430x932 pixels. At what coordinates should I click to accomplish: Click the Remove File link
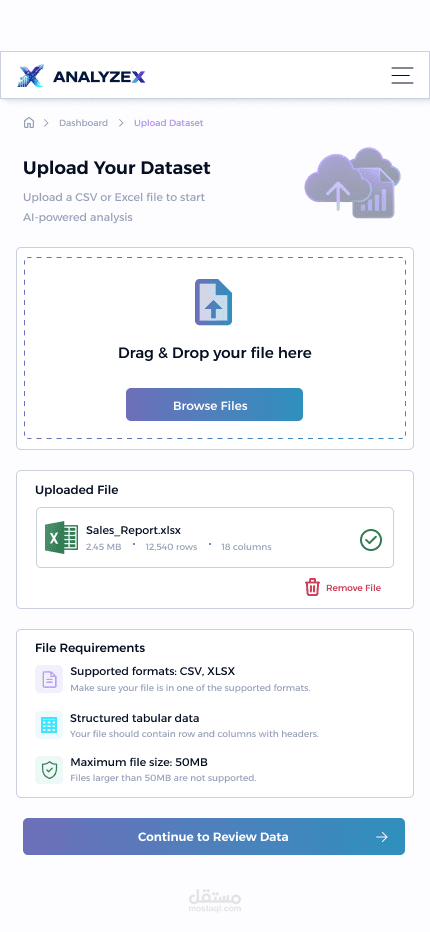pyautogui.click(x=353, y=588)
